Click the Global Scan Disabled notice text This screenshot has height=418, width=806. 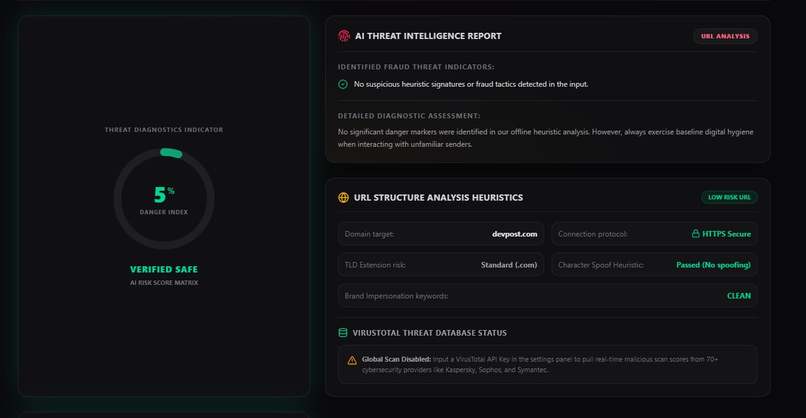coord(540,365)
